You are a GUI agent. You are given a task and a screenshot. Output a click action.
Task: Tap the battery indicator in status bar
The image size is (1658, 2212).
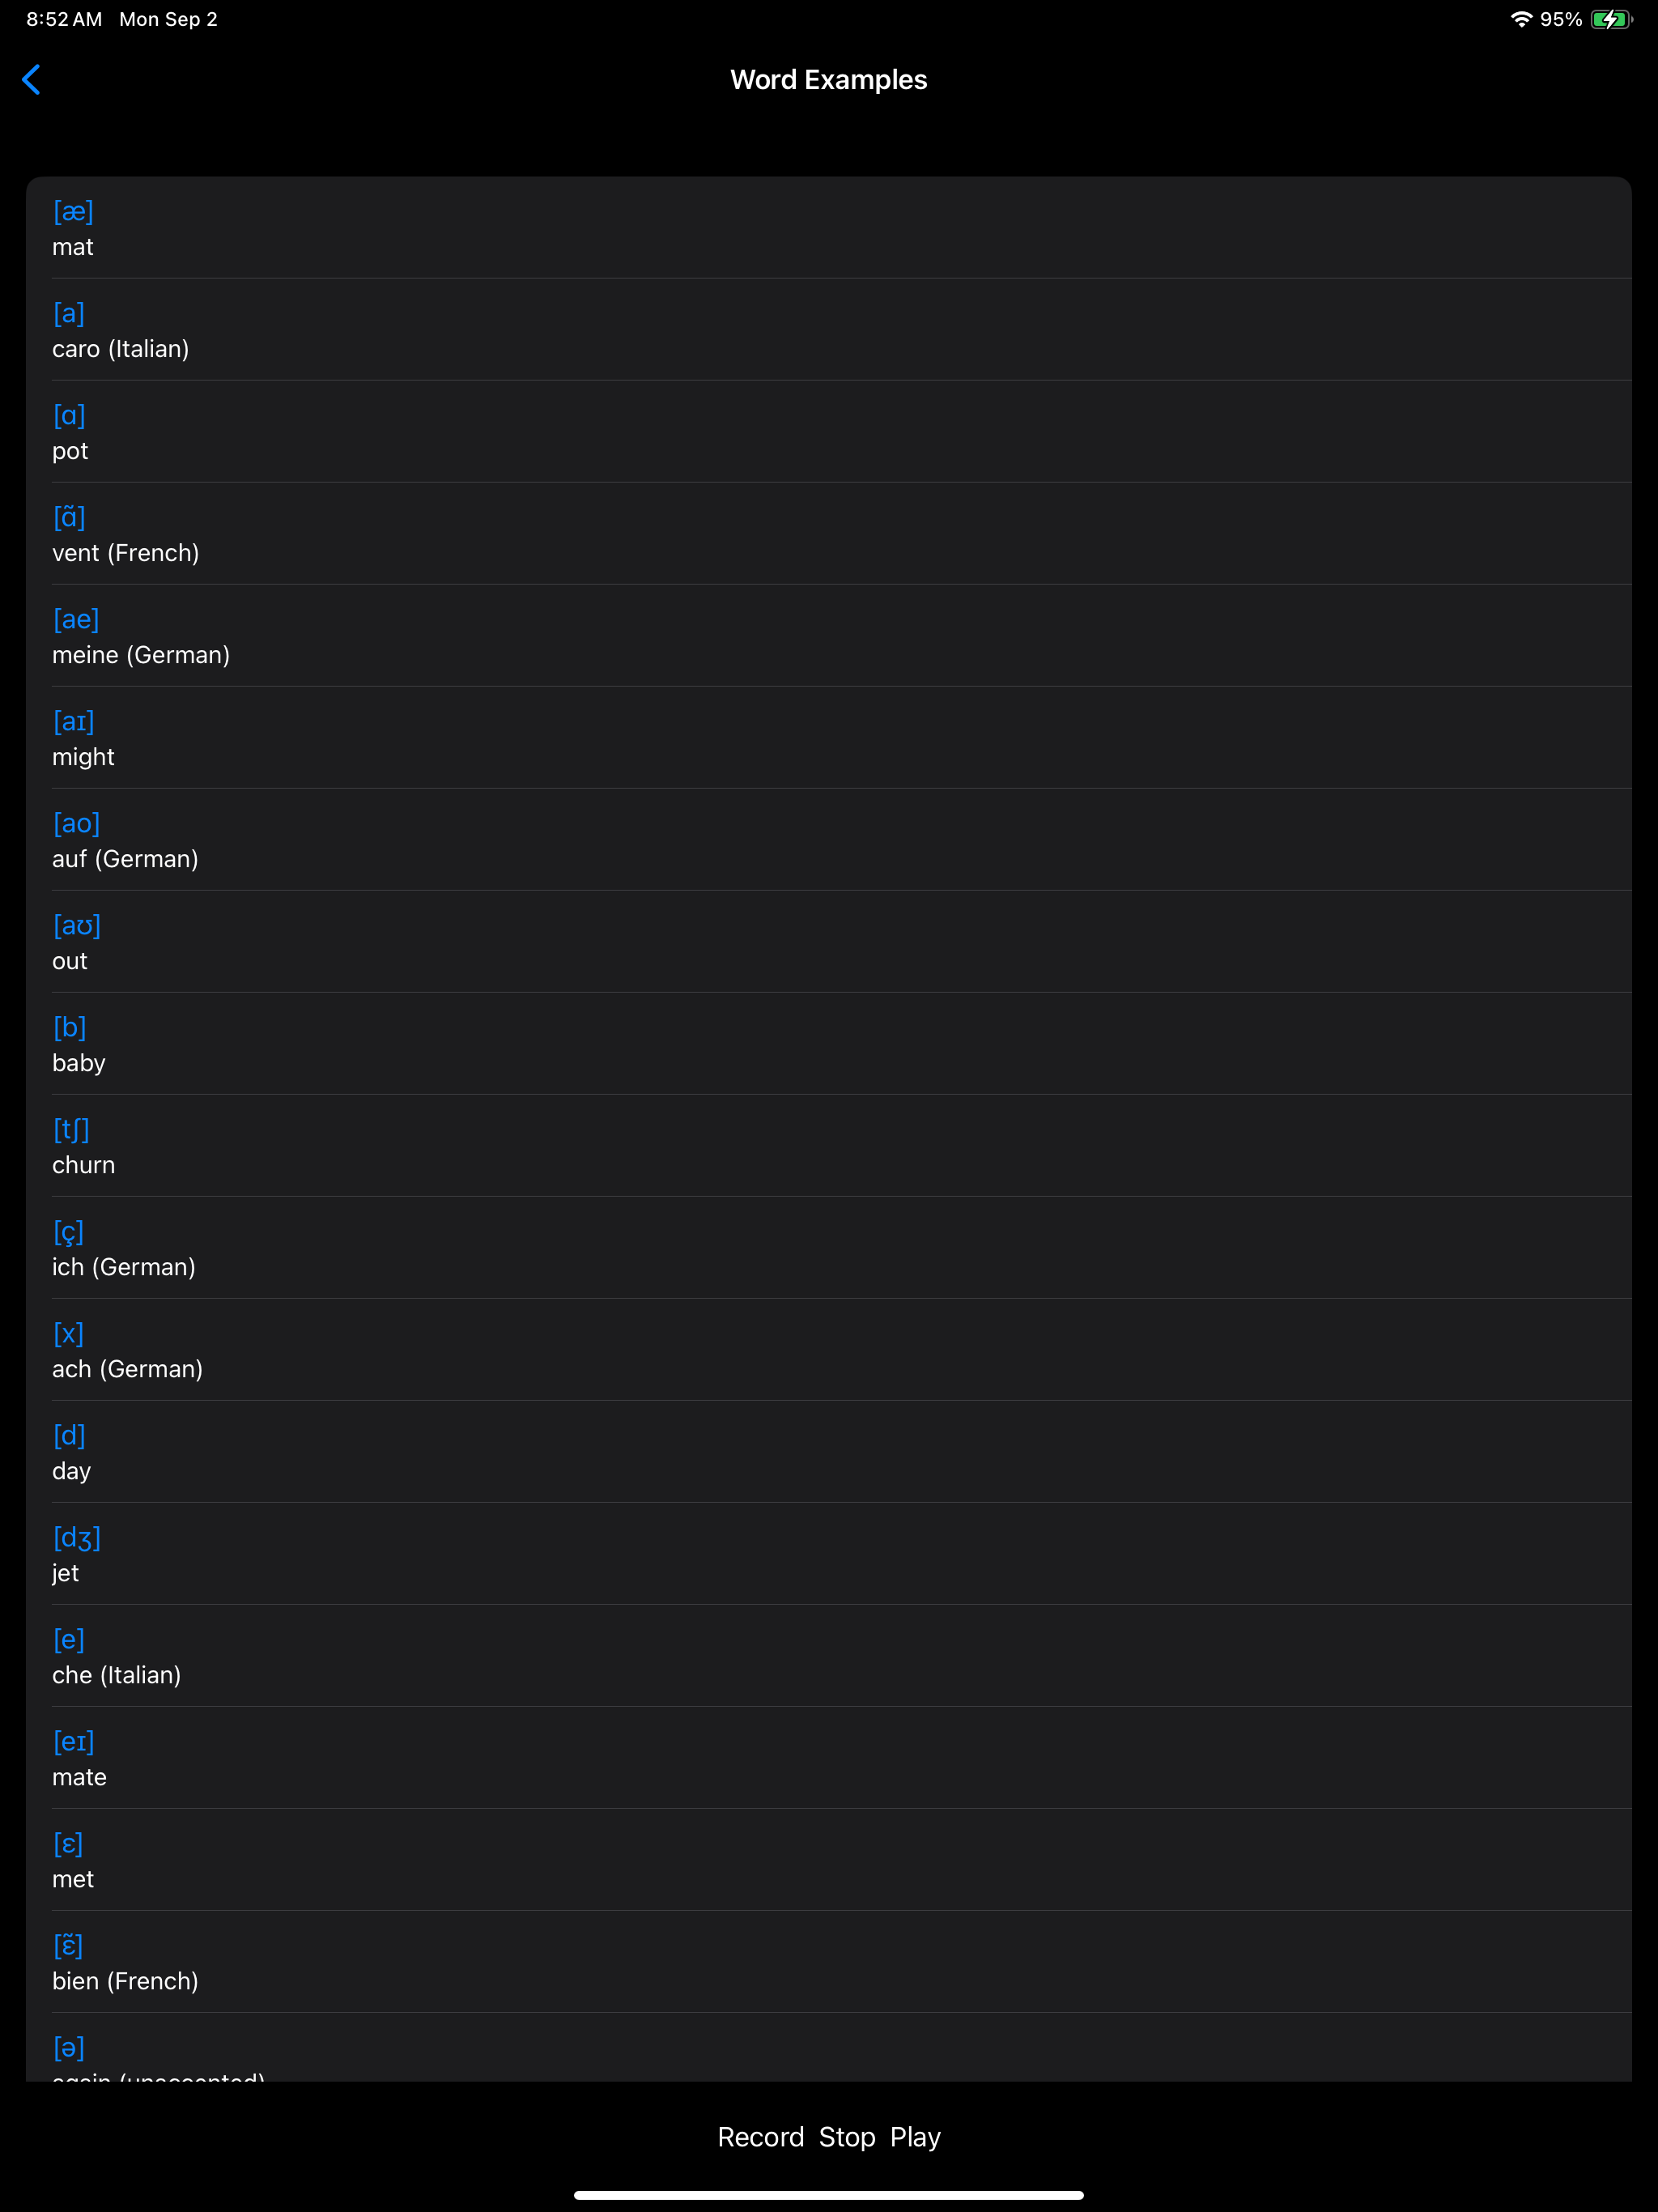pyautogui.click(x=1611, y=19)
